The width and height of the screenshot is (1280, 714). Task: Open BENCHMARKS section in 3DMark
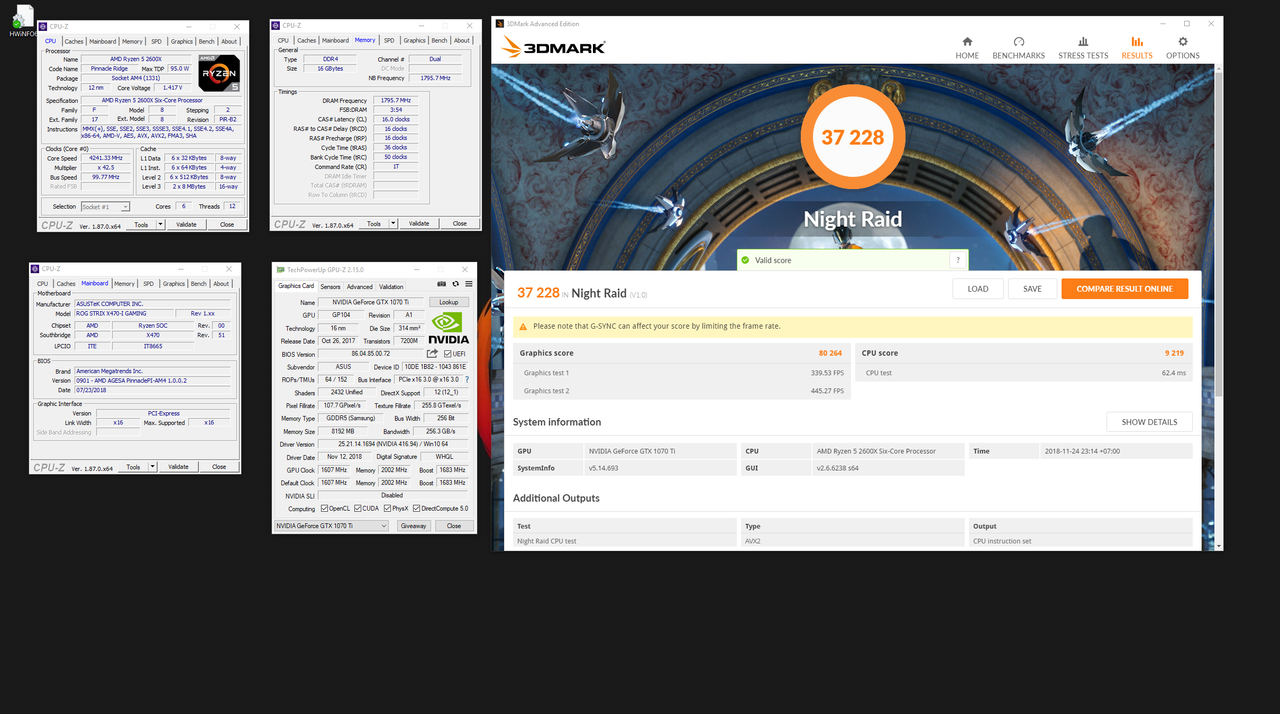[1018, 48]
